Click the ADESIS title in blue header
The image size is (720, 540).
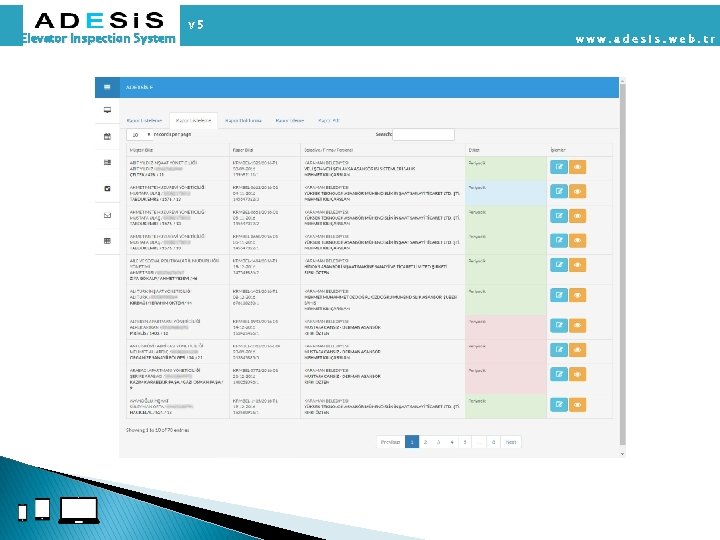(x=139, y=87)
